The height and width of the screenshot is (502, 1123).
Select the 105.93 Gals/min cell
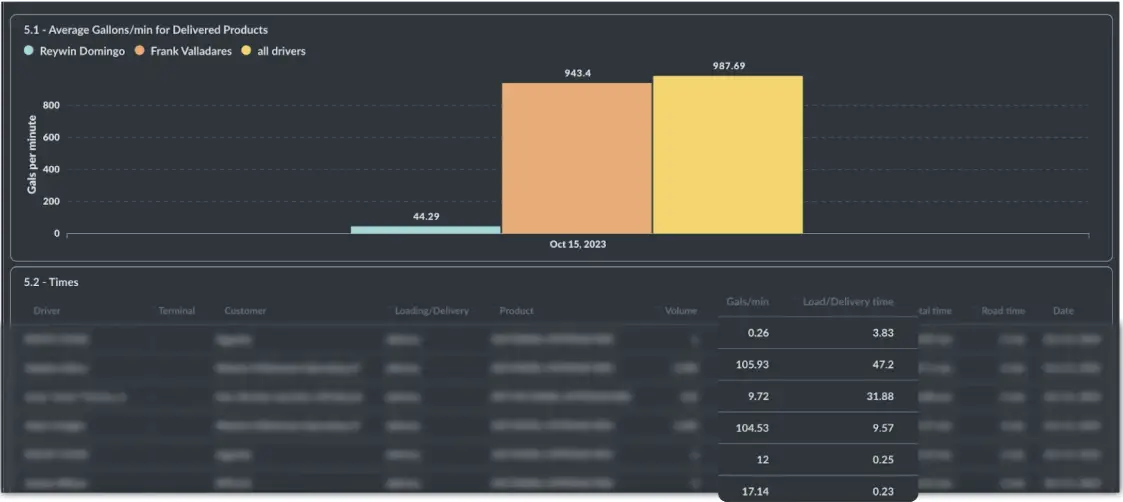point(752,364)
